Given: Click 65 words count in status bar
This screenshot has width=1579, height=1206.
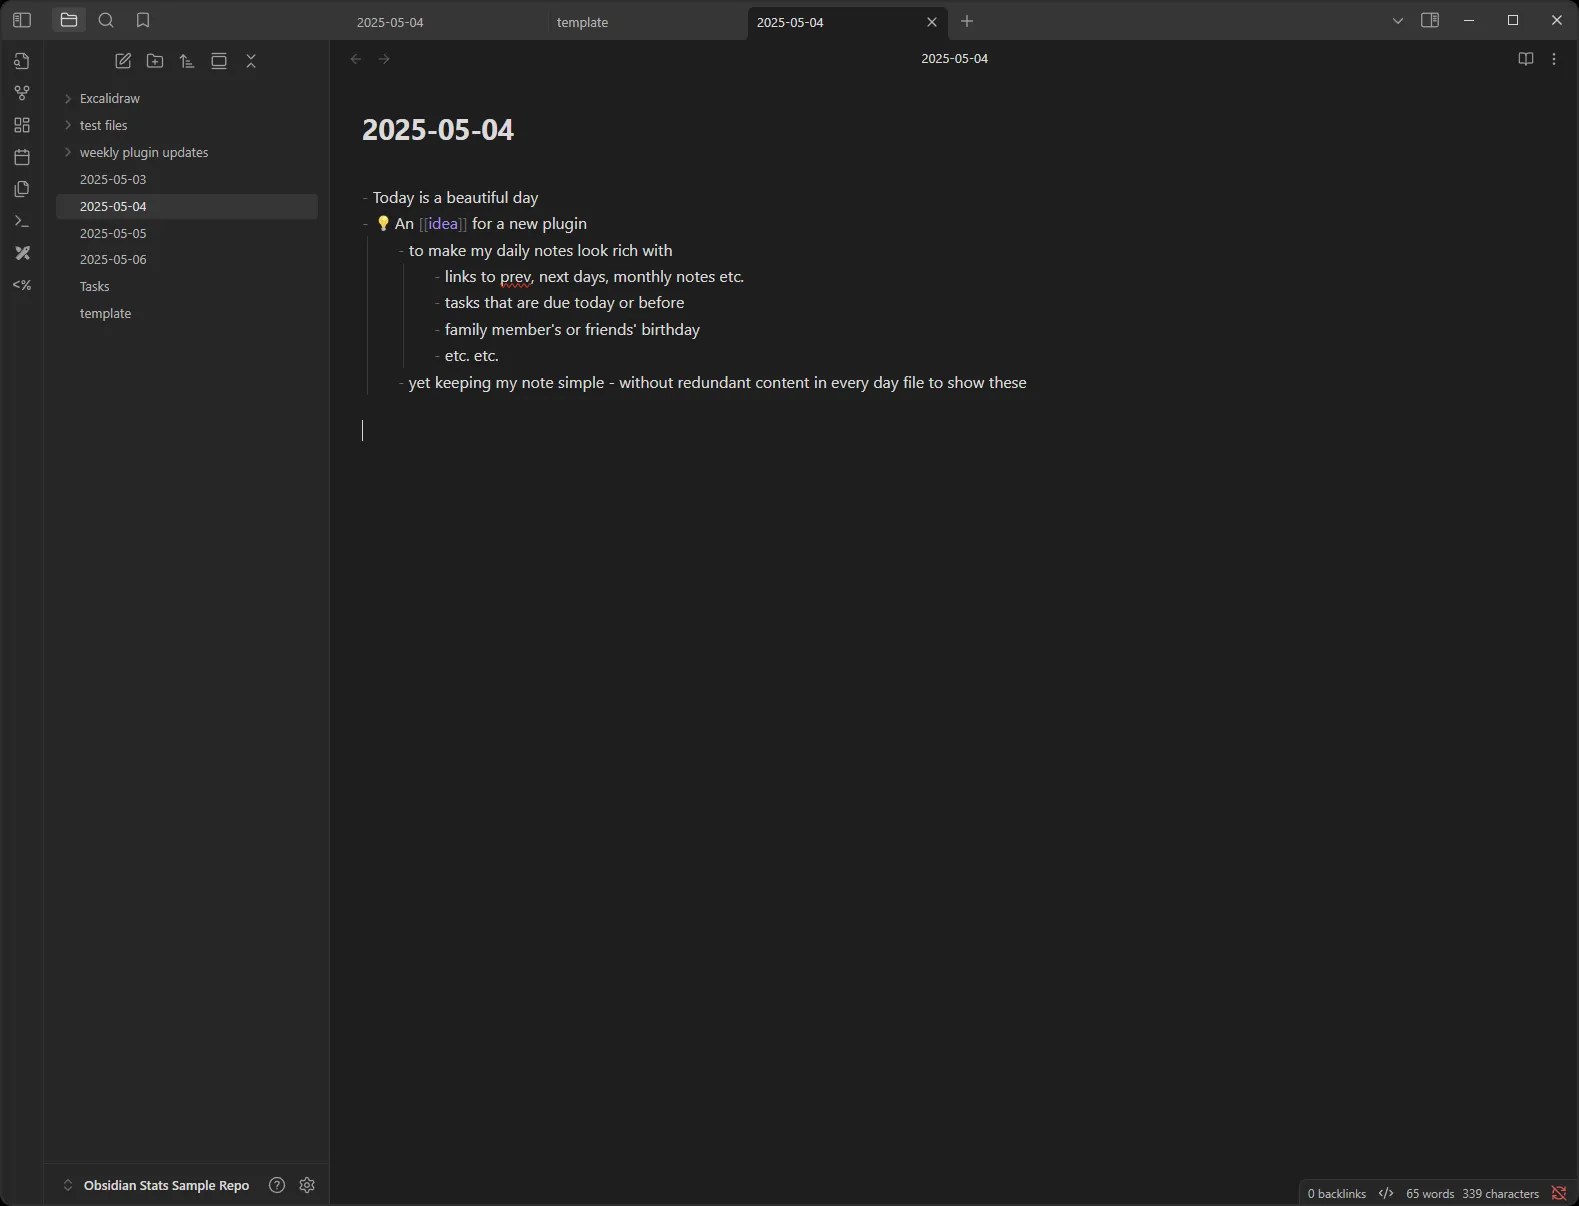Looking at the screenshot, I should pyautogui.click(x=1430, y=1194).
